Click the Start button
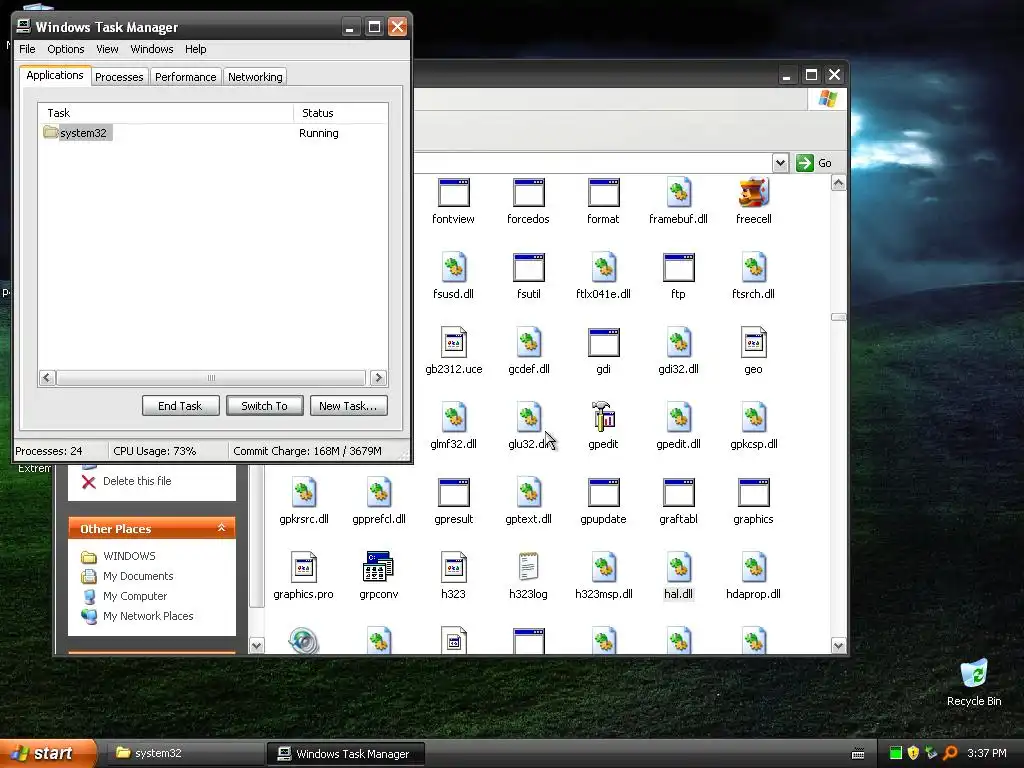 (46, 753)
